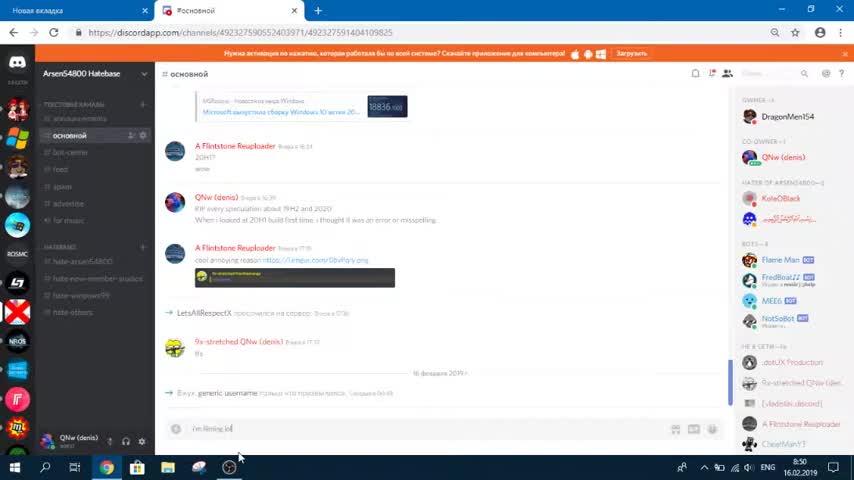The image size is (854, 480).
Task: Select the hate-arsen54800 channel
Action: (82, 262)
